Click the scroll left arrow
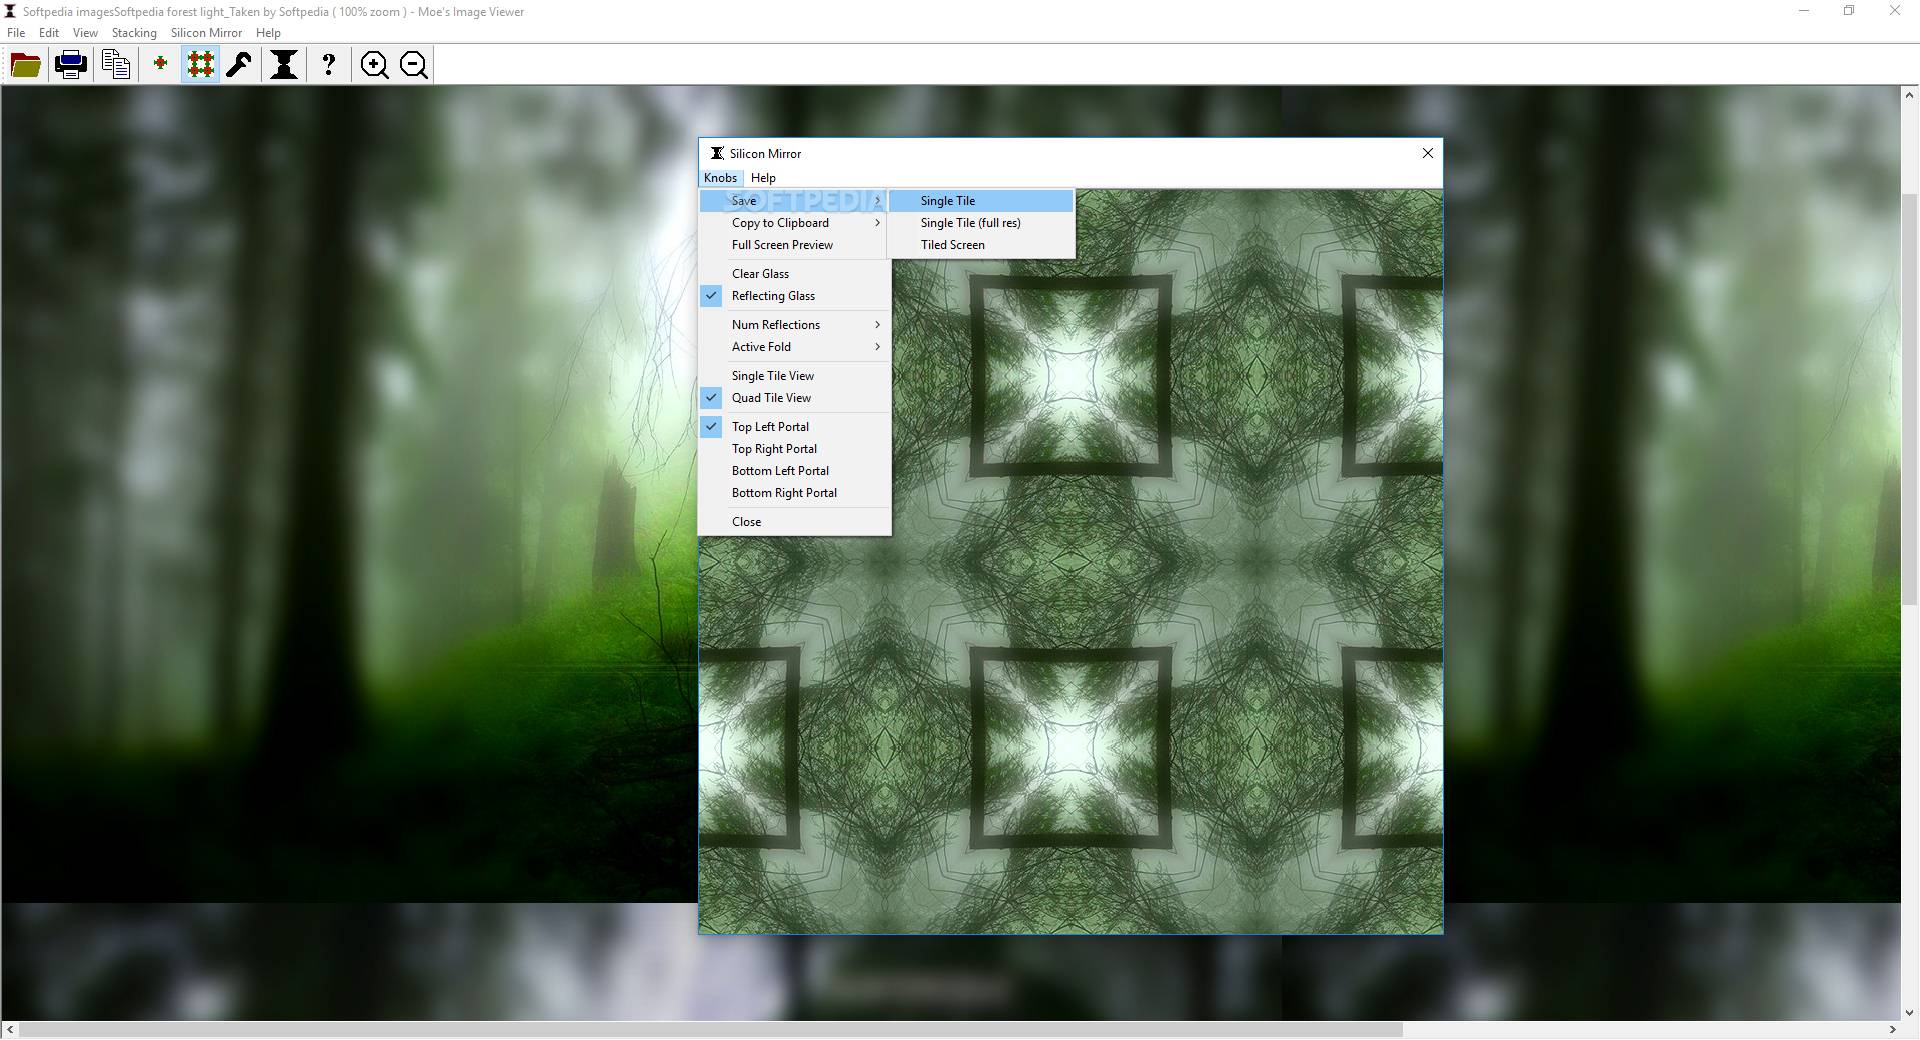The width and height of the screenshot is (1920, 1040). (x=9, y=1029)
